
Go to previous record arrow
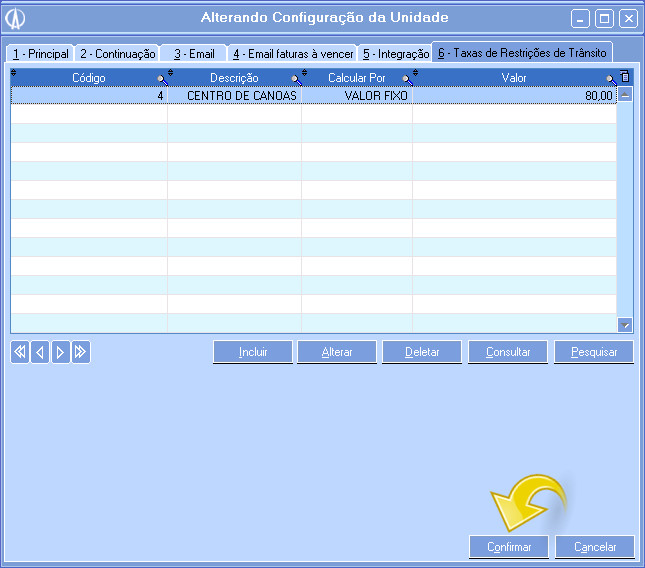click(x=40, y=352)
